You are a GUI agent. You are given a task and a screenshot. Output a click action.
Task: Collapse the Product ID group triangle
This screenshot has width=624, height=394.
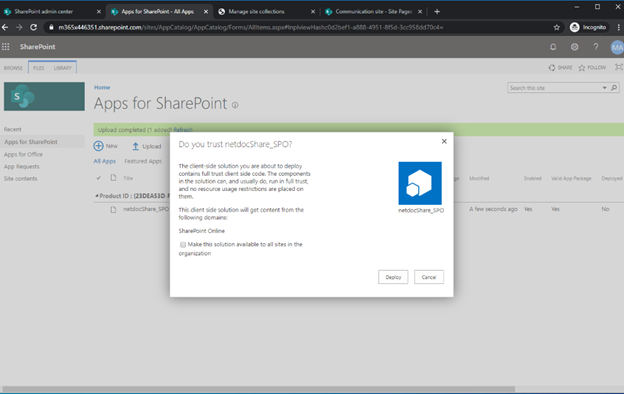coord(97,196)
